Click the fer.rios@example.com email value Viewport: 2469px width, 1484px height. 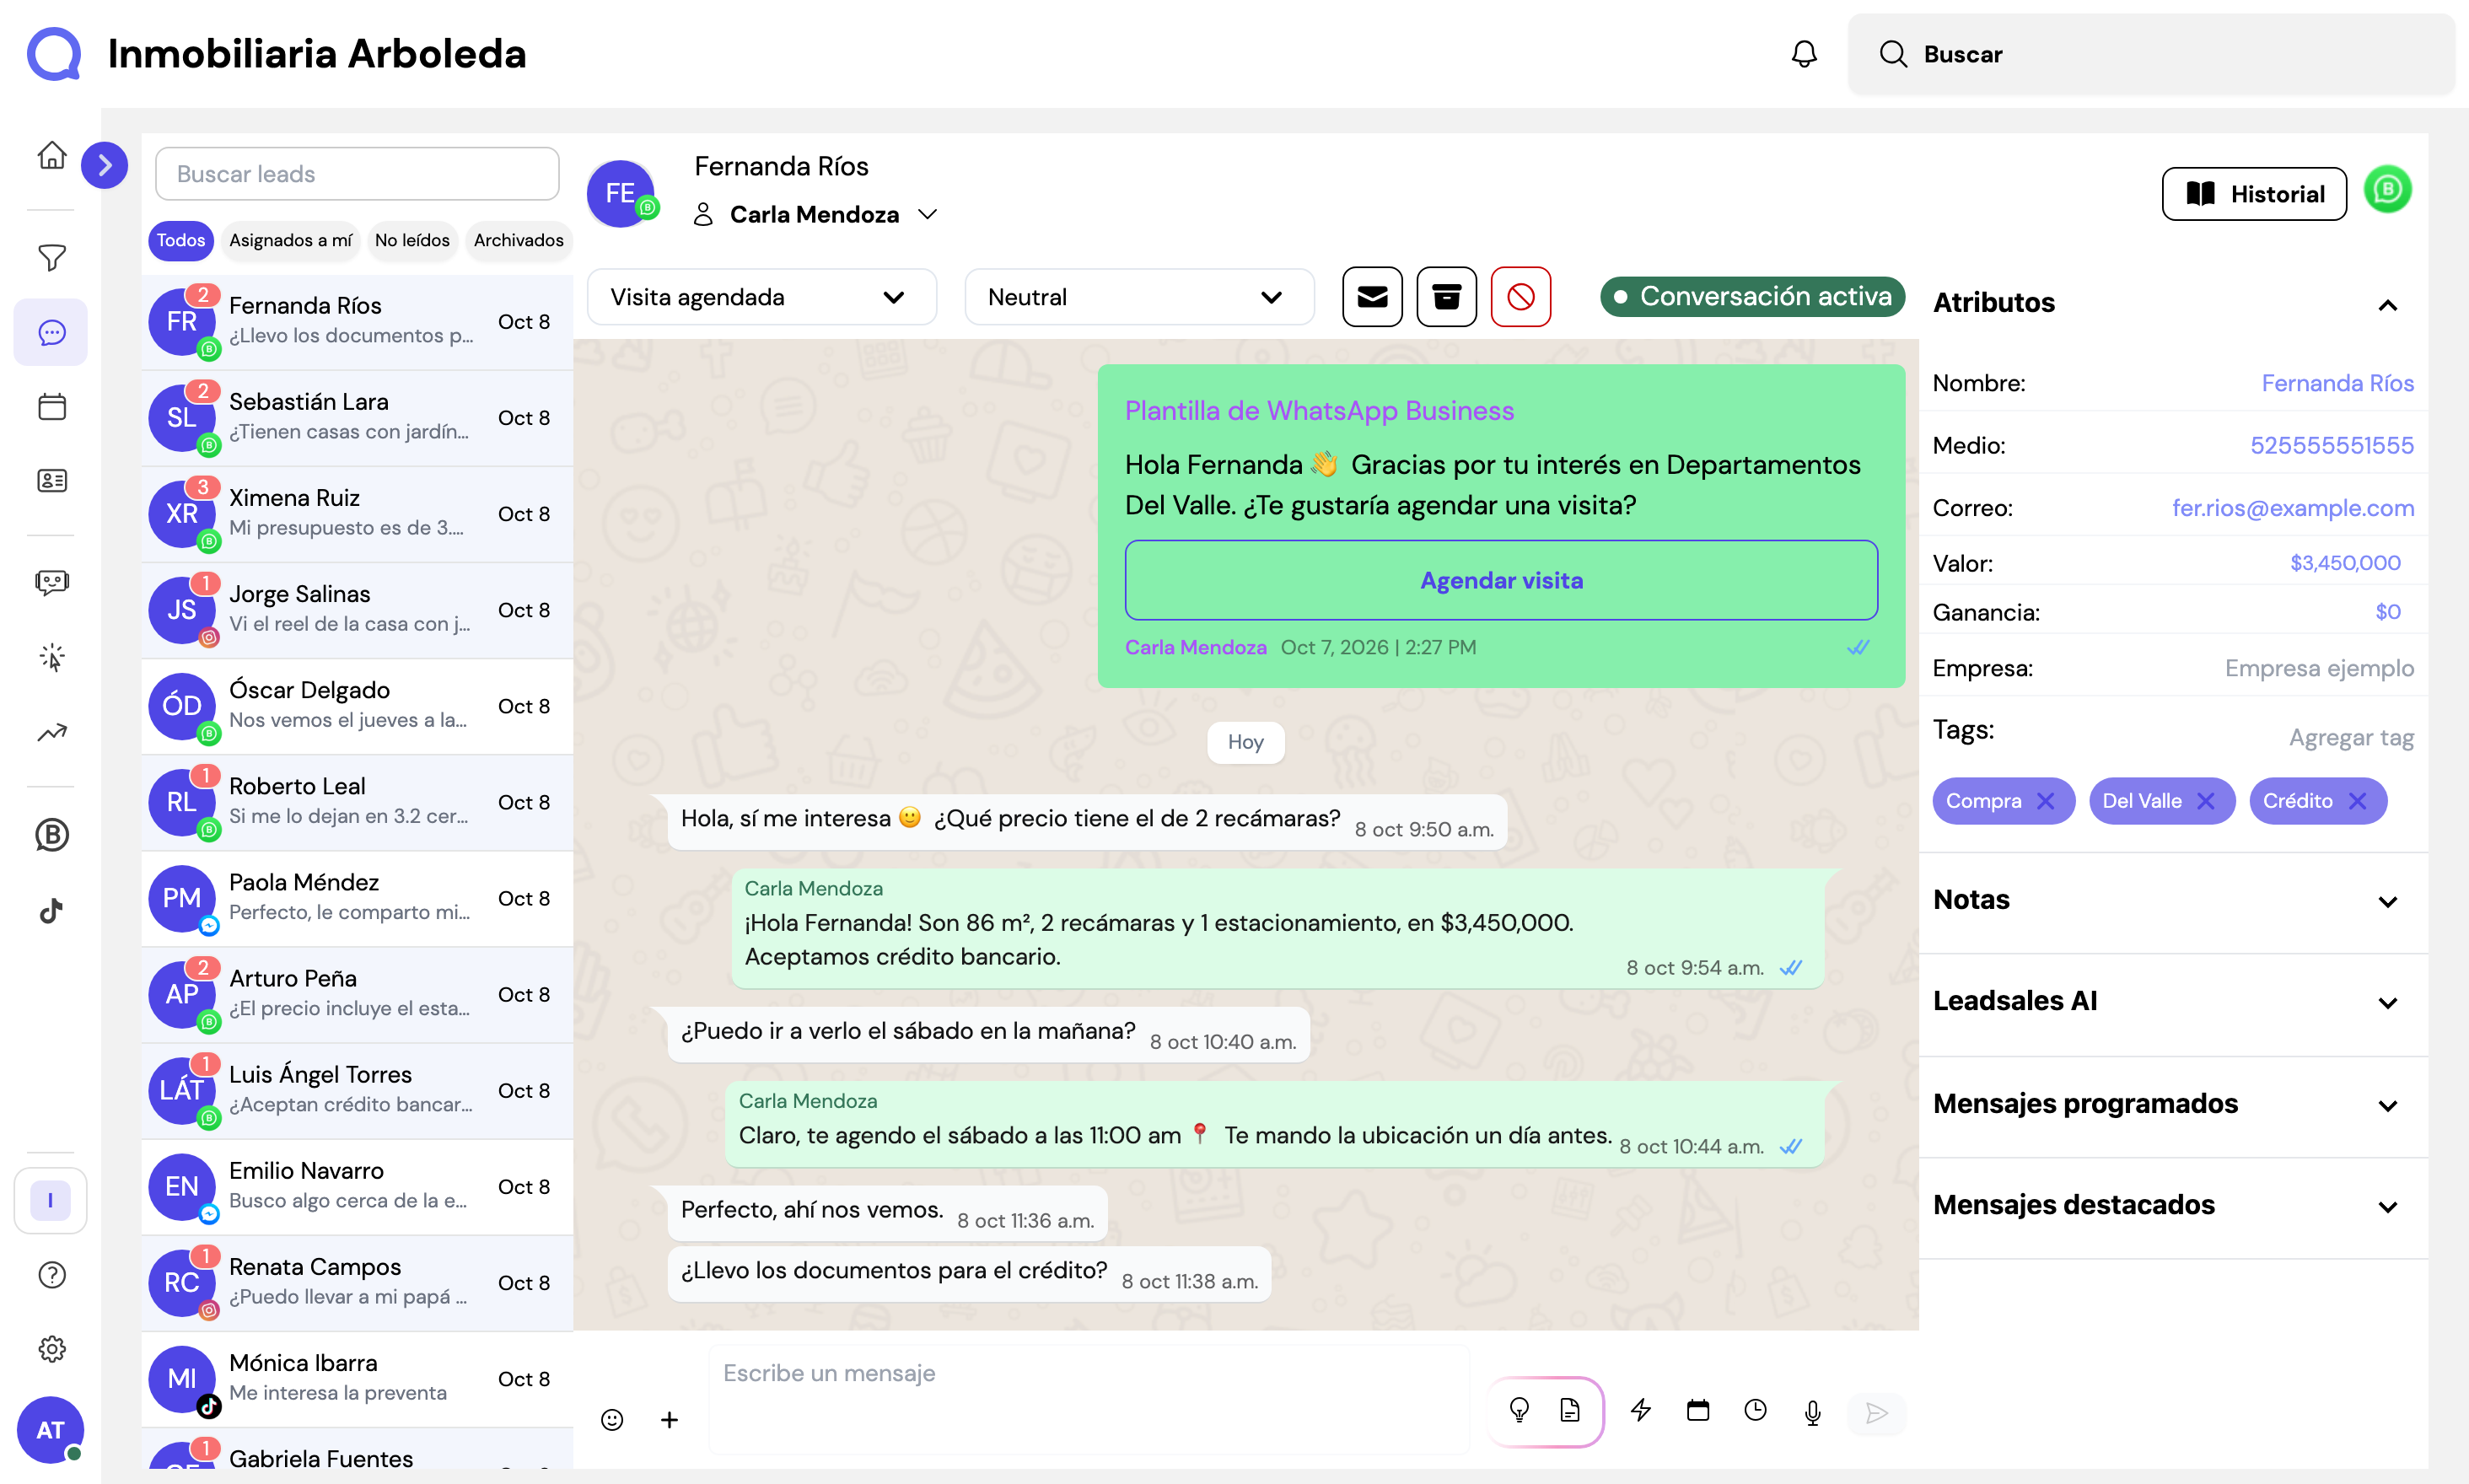point(2292,508)
